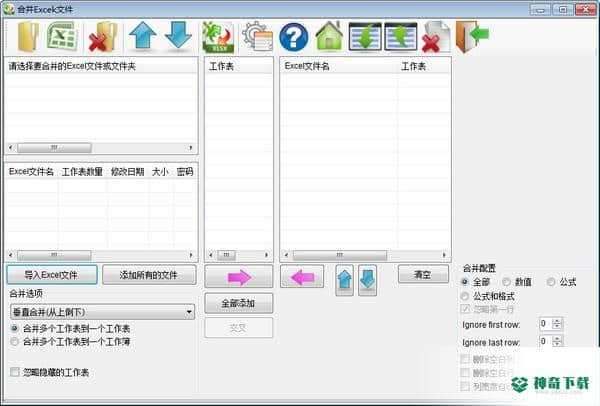Click the 密码 column header
The height and width of the screenshot is (406, 600).
[x=185, y=172]
